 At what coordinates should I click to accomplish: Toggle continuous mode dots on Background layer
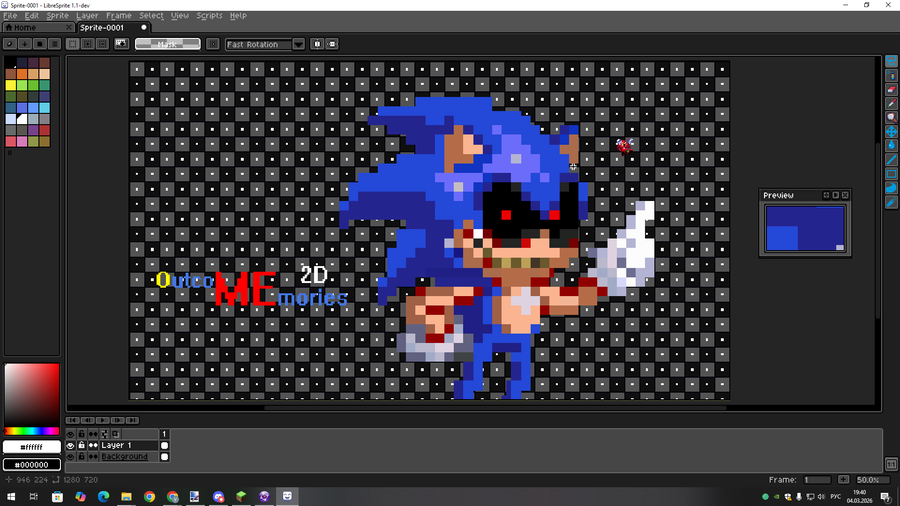(x=93, y=457)
